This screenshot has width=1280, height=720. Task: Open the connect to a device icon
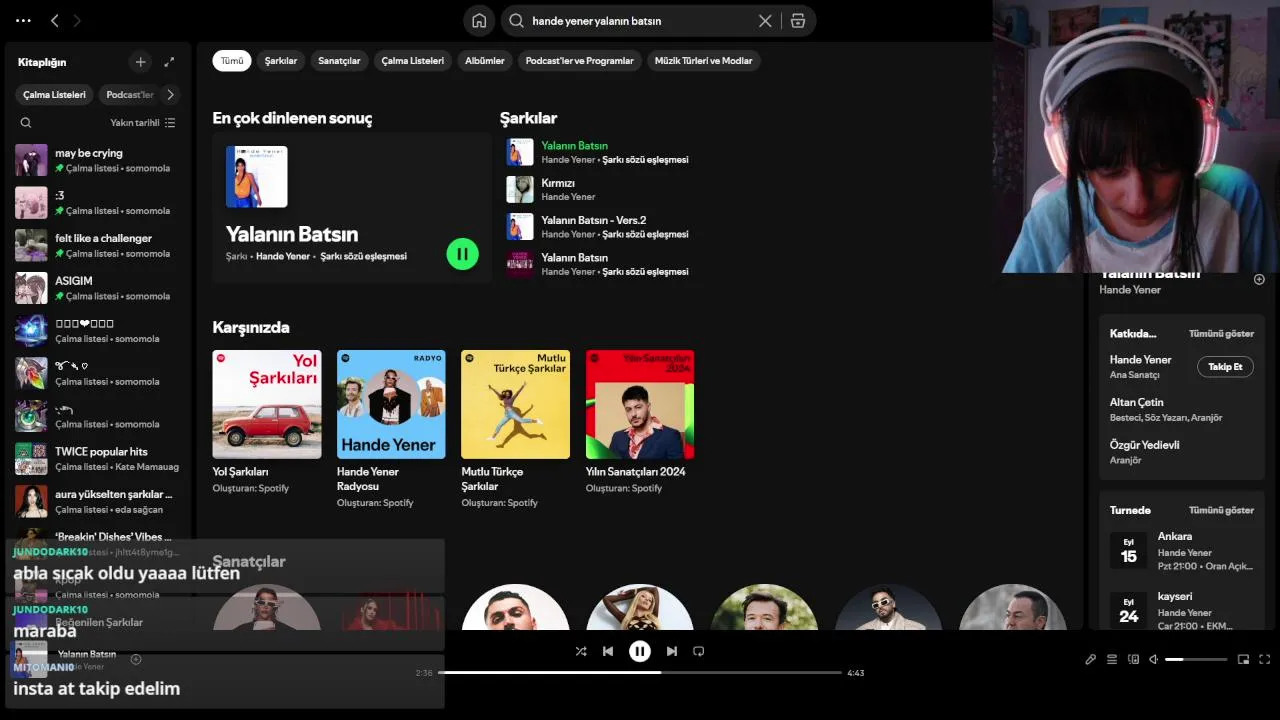point(1133,659)
